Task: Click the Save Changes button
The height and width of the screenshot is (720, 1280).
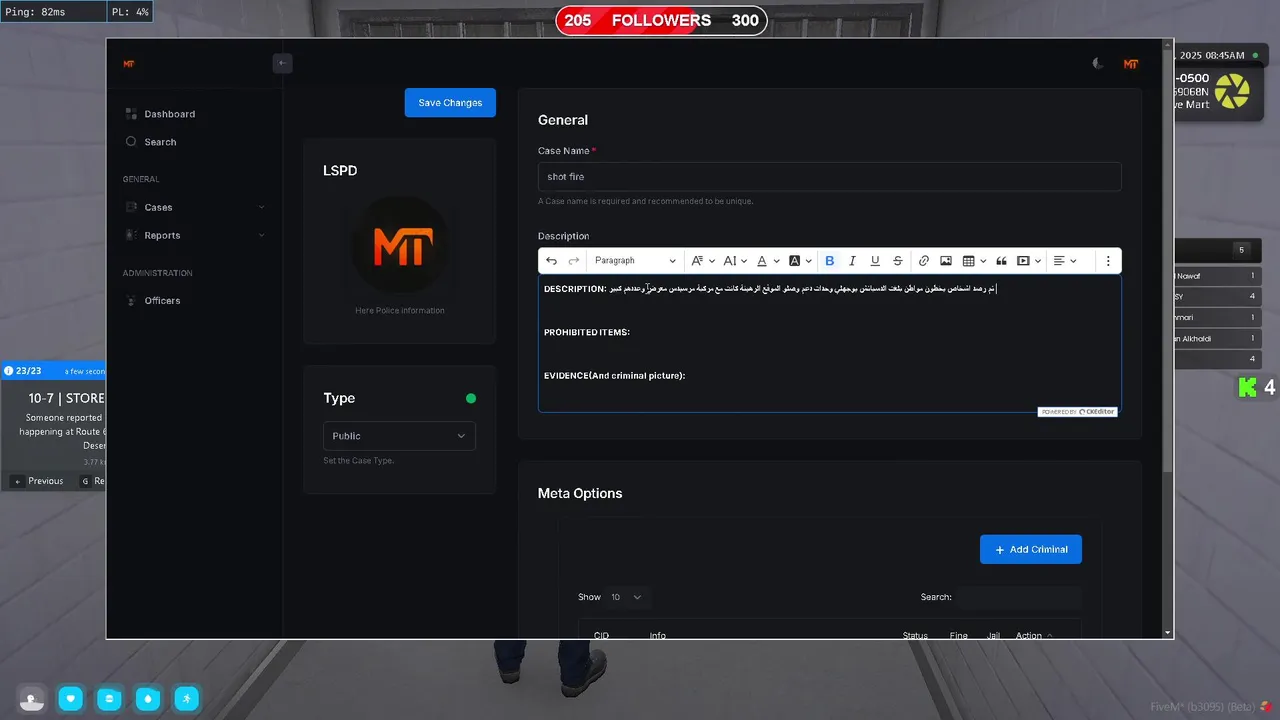Action: tap(450, 103)
